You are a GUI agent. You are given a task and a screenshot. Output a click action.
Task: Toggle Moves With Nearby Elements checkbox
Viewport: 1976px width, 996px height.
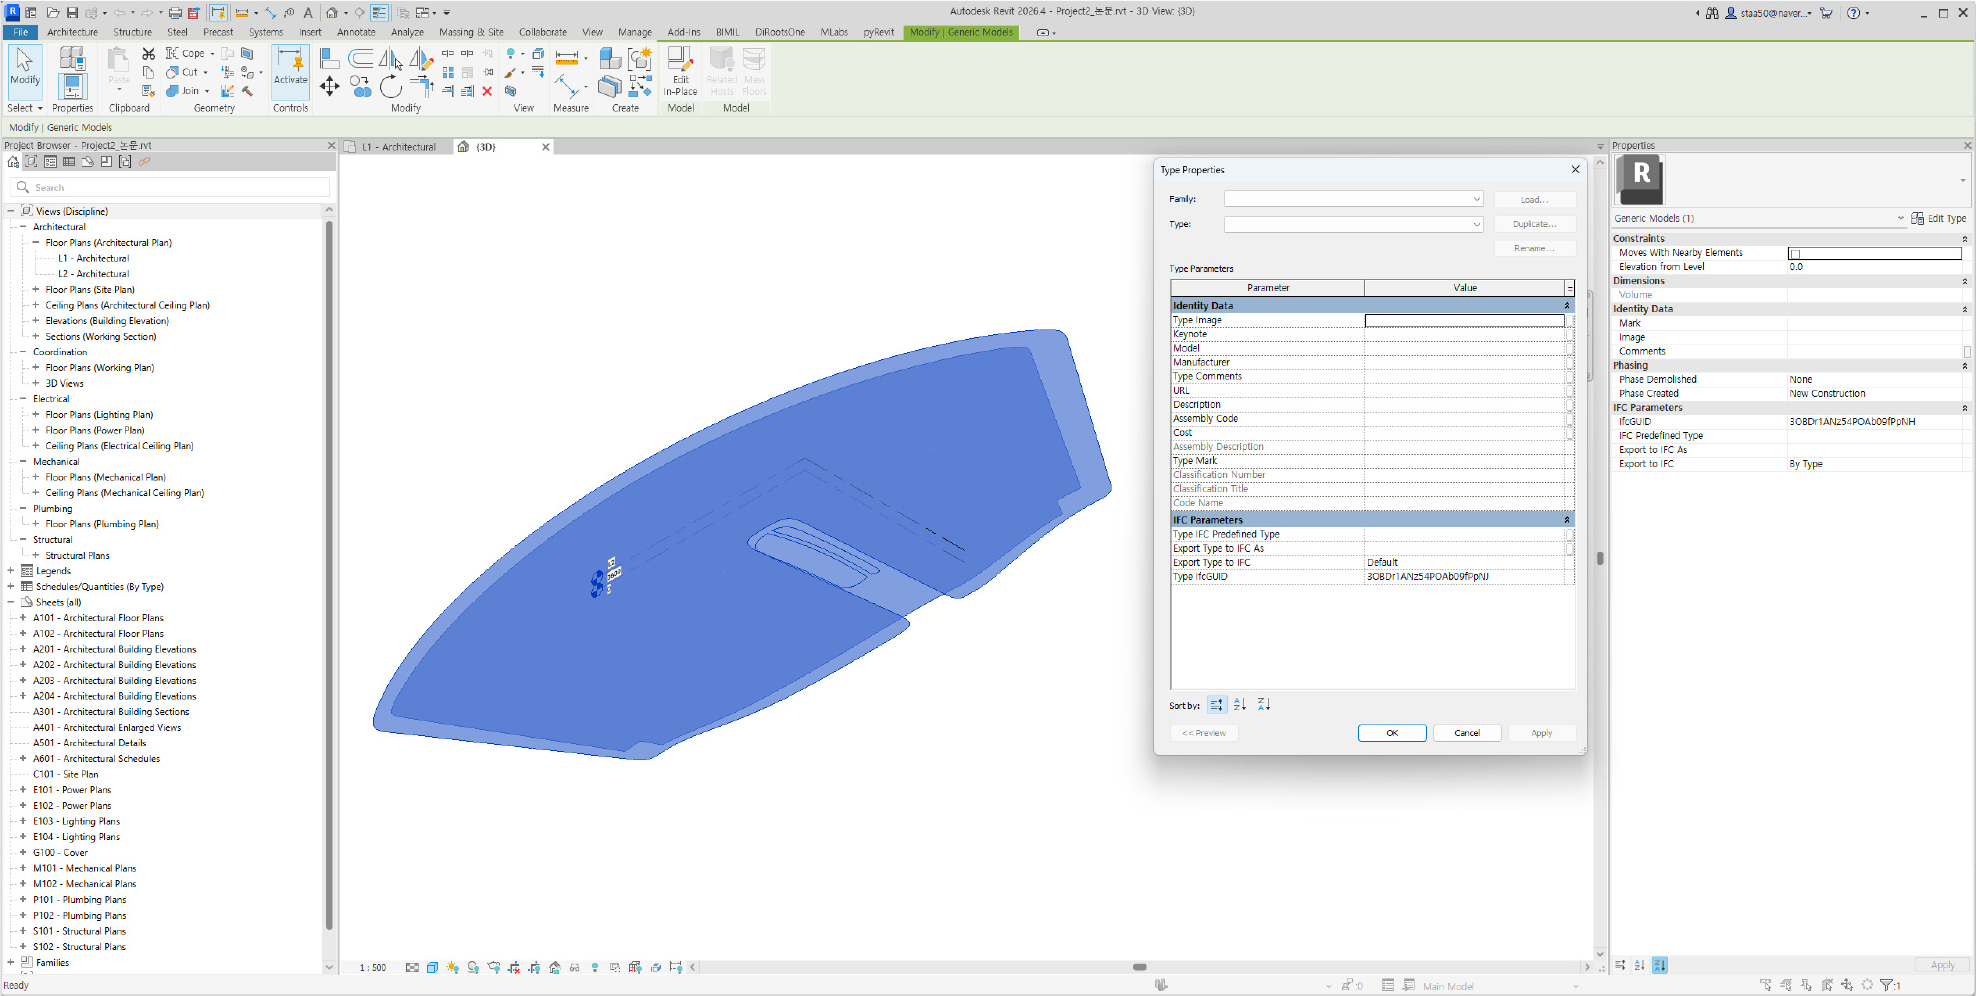click(1795, 253)
